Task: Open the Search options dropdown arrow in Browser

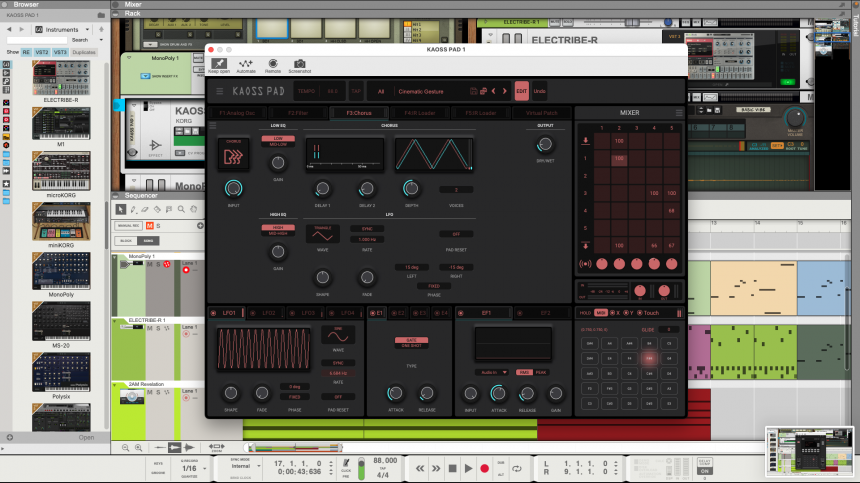Action: [x=101, y=40]
